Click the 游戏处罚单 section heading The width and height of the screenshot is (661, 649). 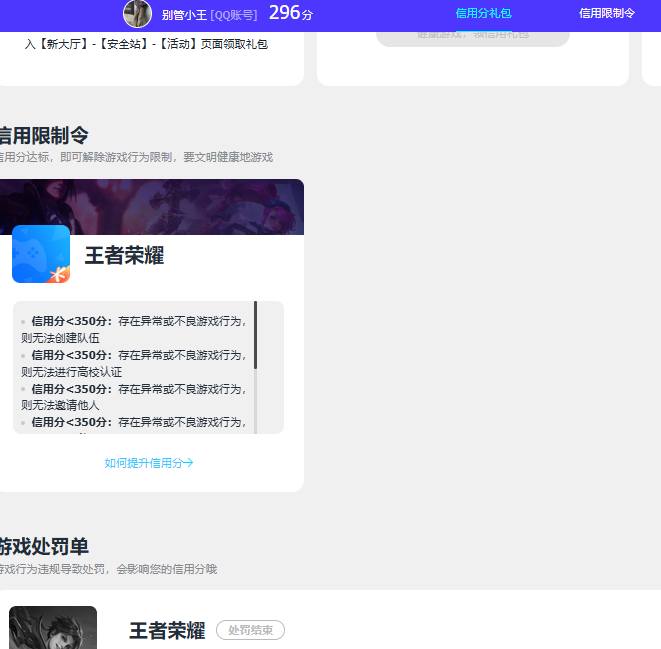(x=44, y=547)
